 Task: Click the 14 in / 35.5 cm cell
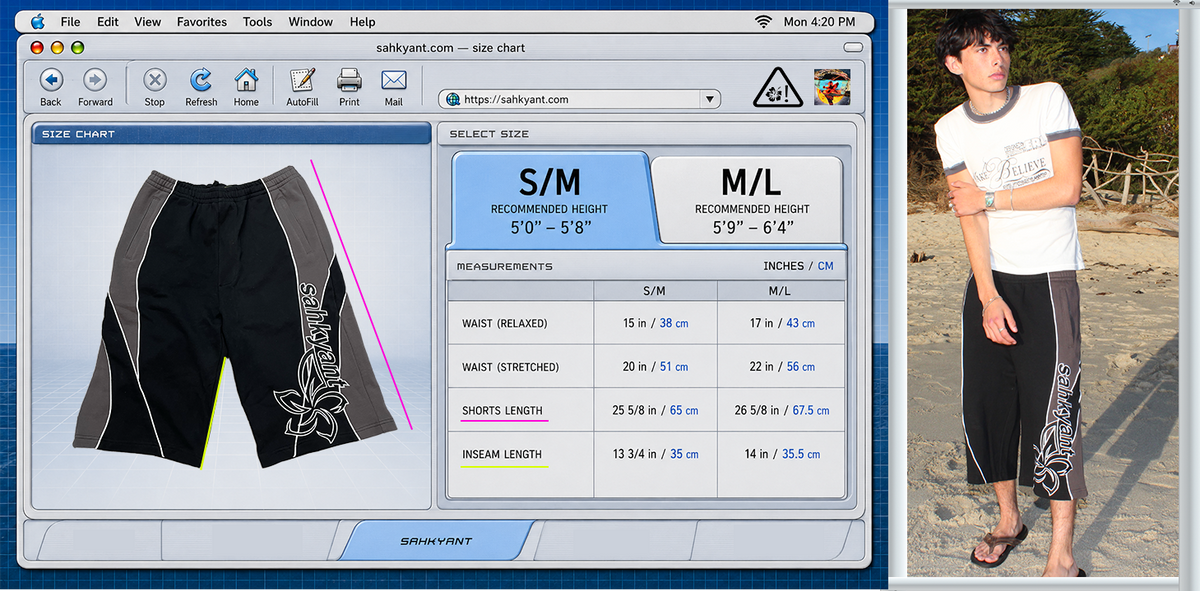(x=781, y=454)
